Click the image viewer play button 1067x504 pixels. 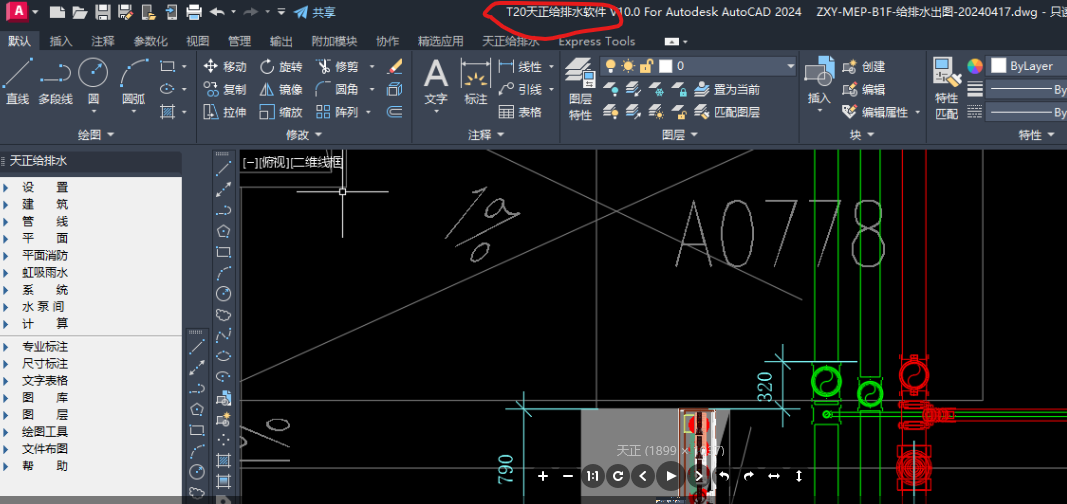(x=670, y=475)
